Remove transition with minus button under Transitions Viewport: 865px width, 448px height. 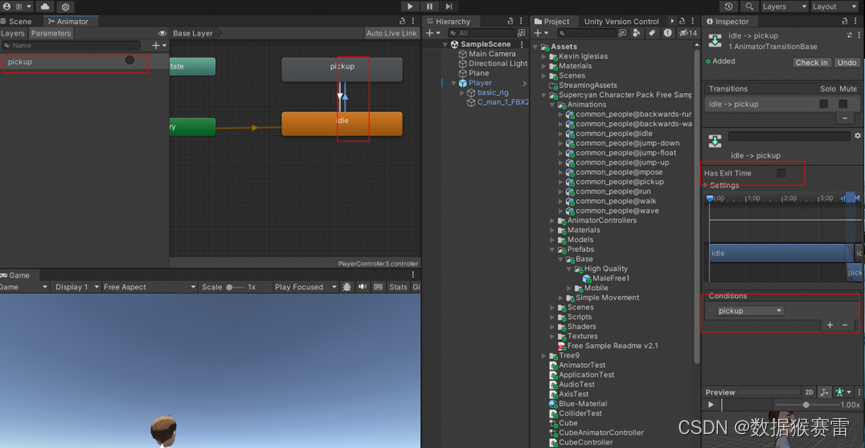(844, 118)
